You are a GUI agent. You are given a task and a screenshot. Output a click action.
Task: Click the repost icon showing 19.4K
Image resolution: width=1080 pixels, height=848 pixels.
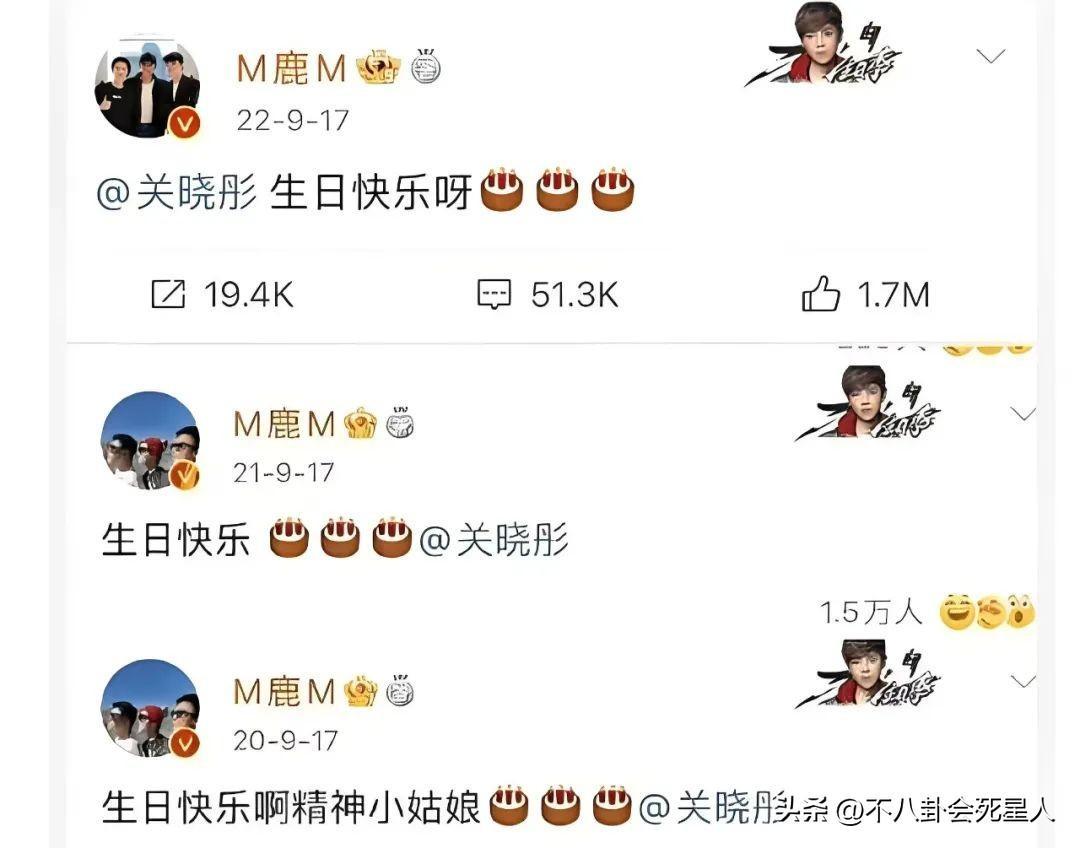(168, 294)
